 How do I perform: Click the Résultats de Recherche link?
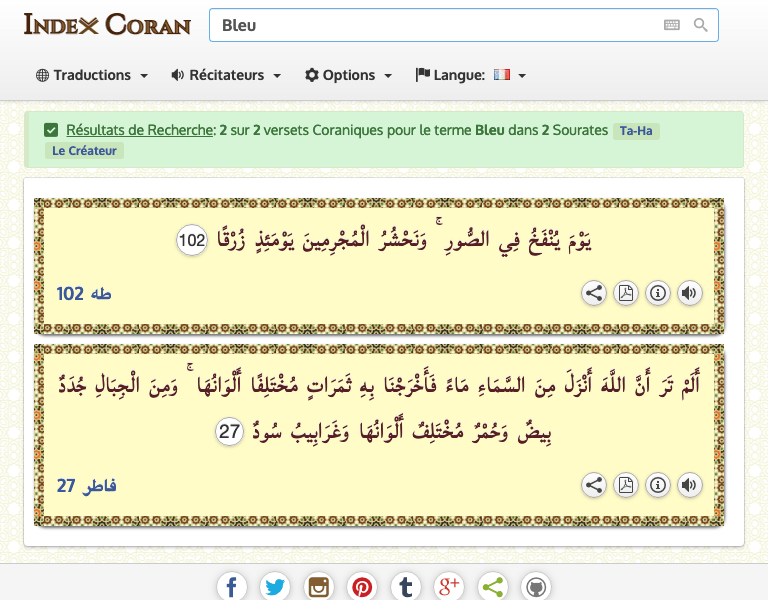tap(139, 130)
